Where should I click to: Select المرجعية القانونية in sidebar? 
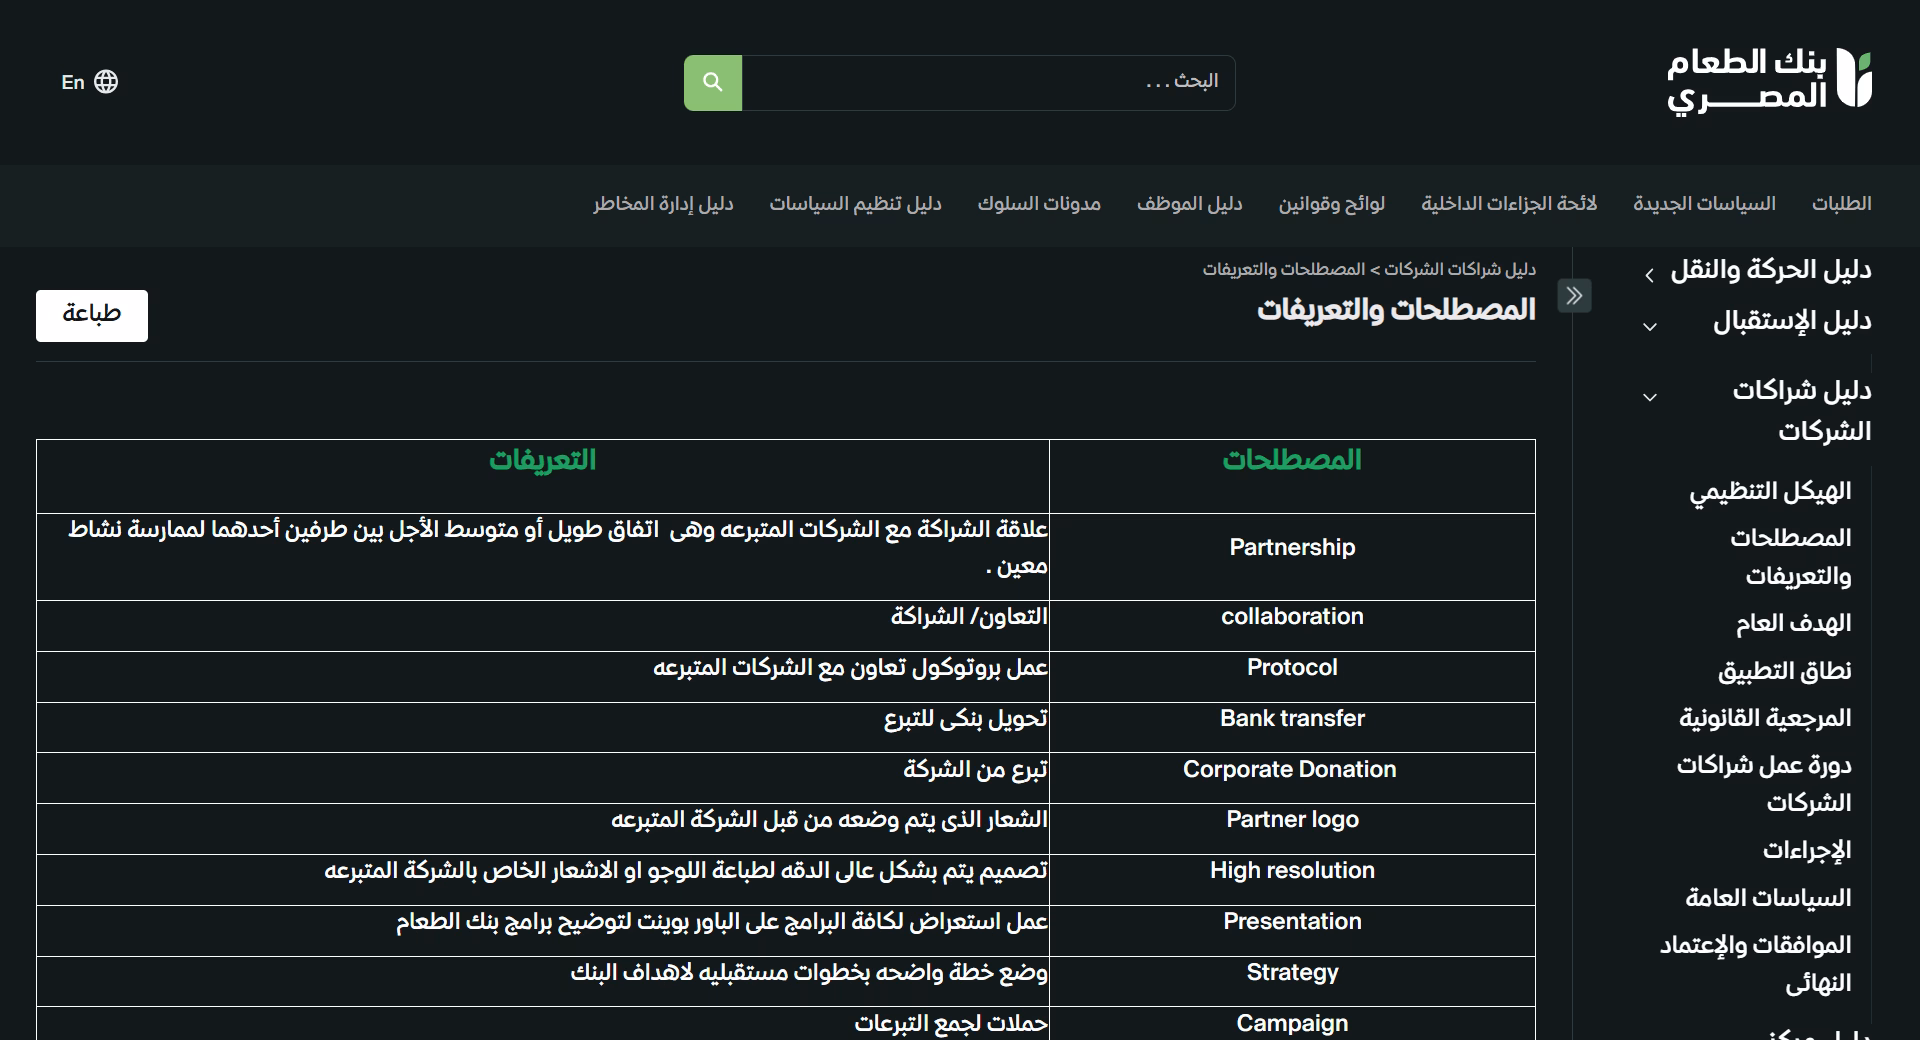1765,718
